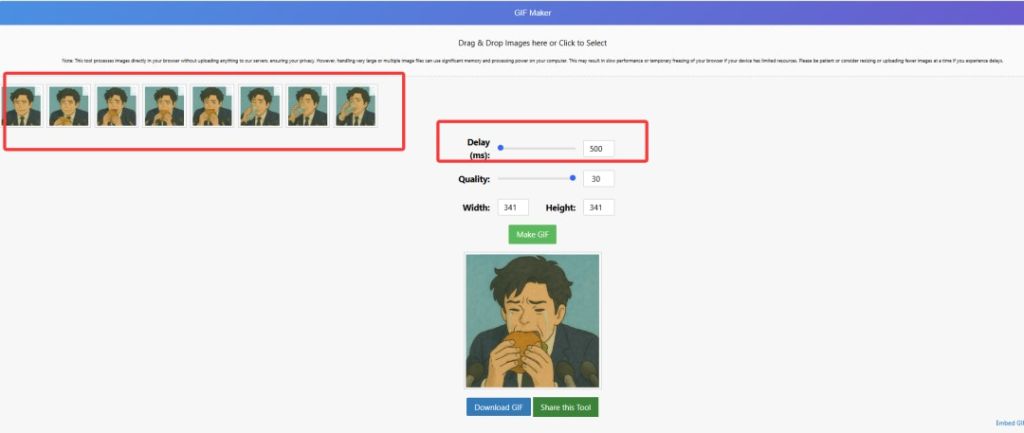Click the Width input field
1024x433 pixels.
(513, 208)
